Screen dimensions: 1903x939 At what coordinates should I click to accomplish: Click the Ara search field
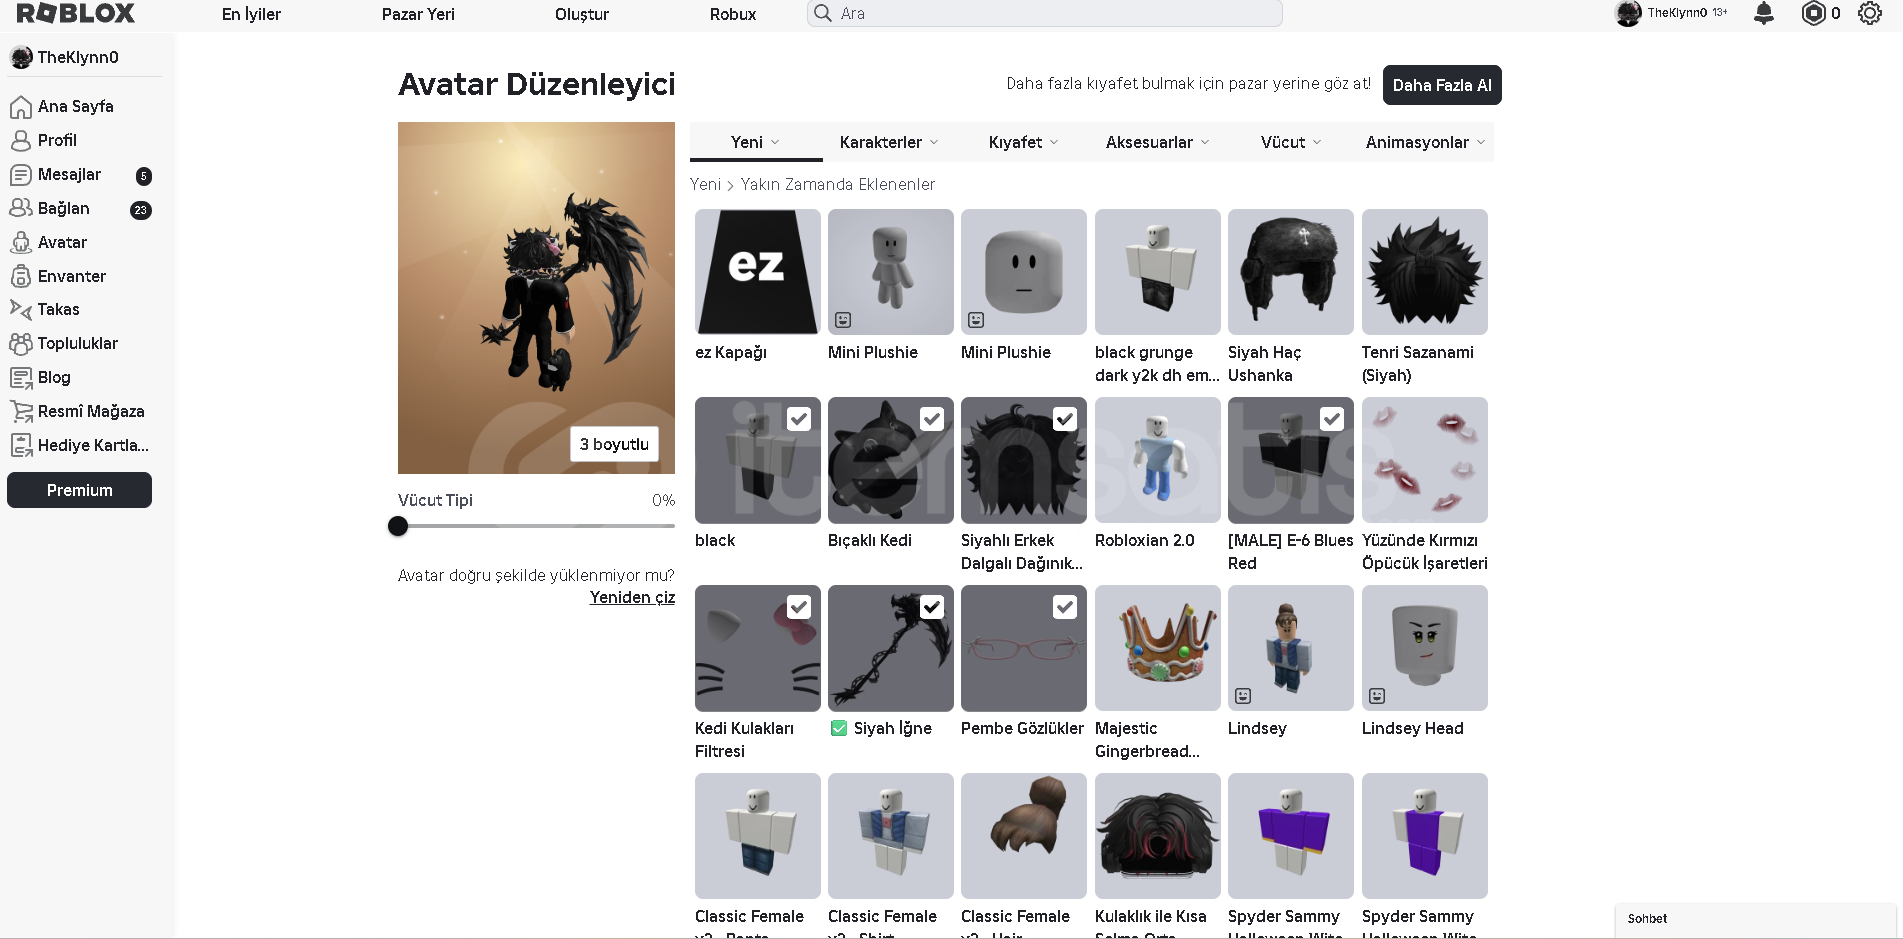coord(1045,13)
